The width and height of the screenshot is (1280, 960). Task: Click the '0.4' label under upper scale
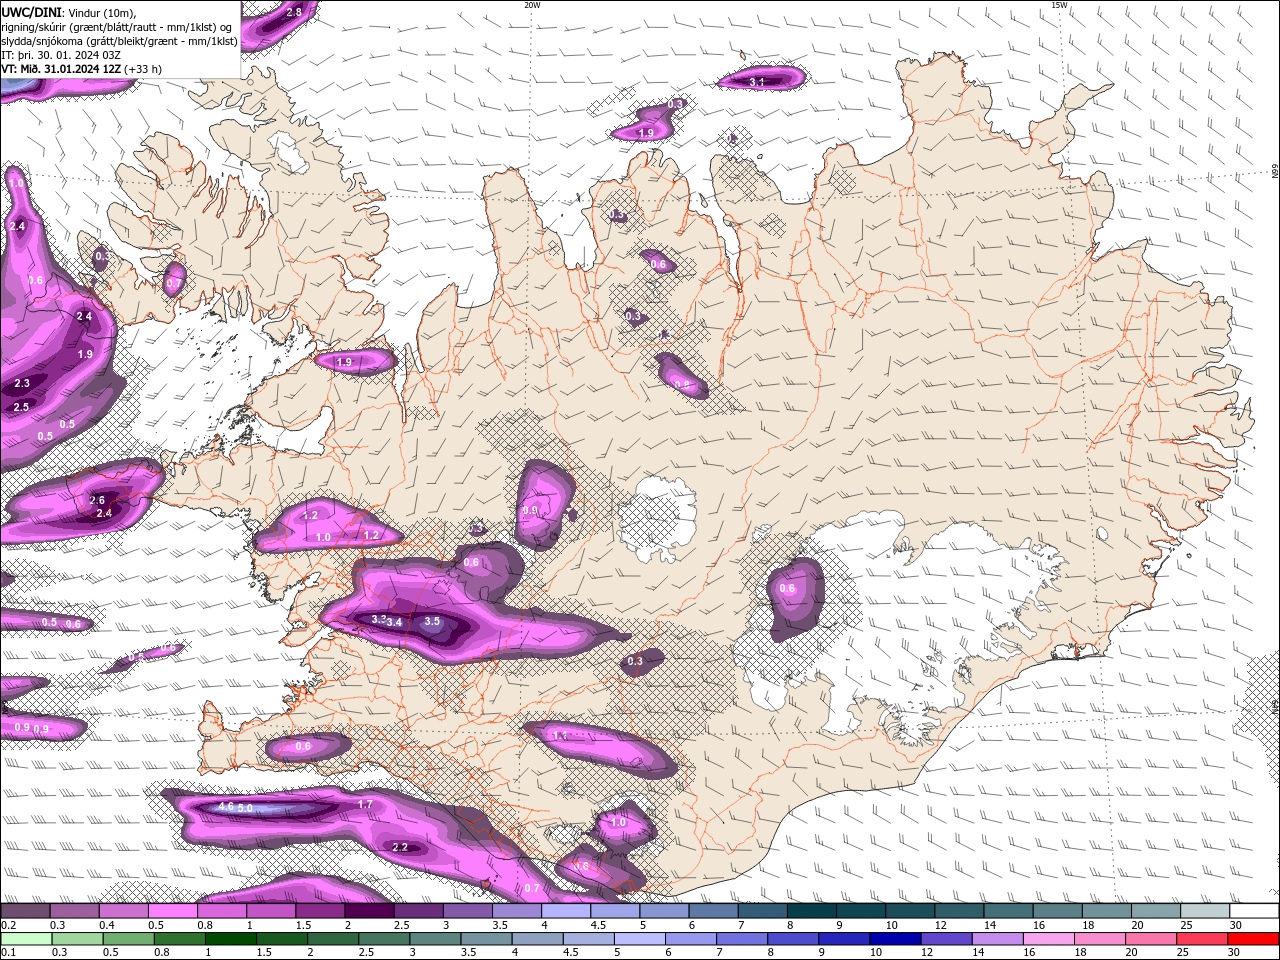108,925
